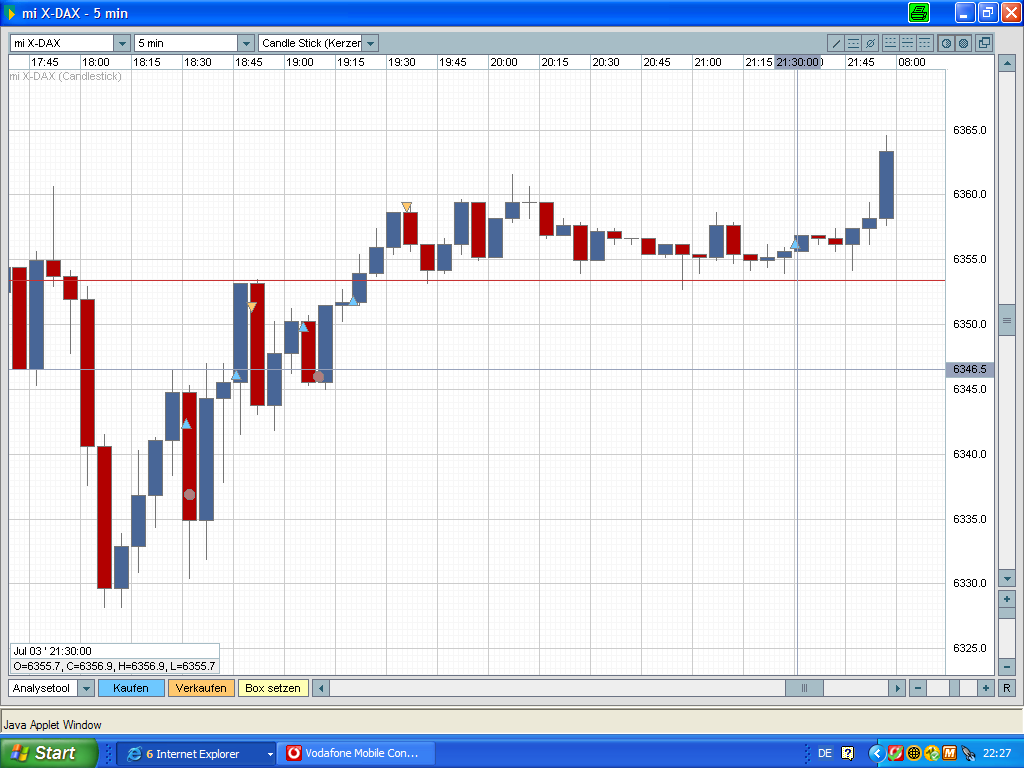1024x768 pixels.
Task: Click the horizontal zoom plus button
Action: click(x=985, y=688)
